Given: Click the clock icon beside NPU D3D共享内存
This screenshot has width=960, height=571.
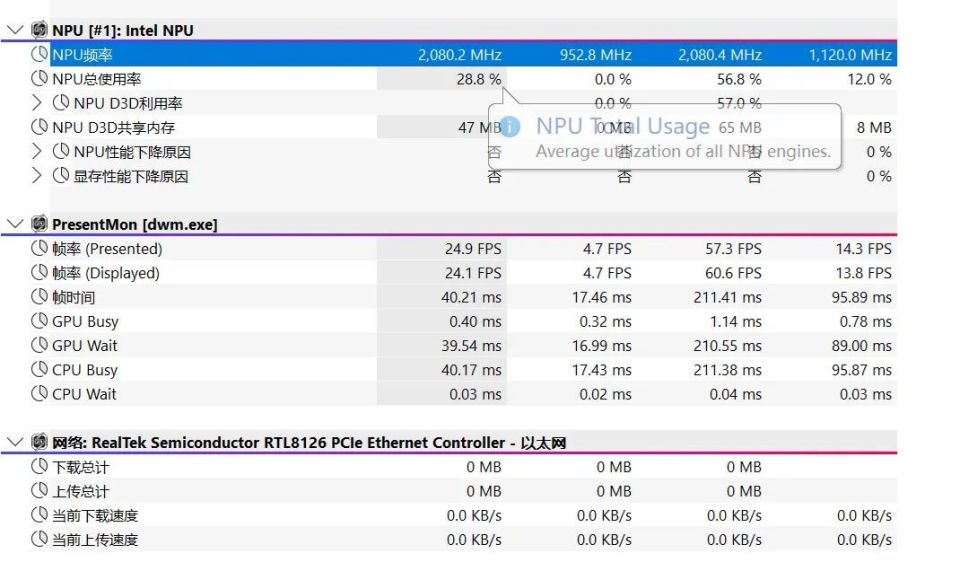Looking at the screenshot, I should click(40, 127).
